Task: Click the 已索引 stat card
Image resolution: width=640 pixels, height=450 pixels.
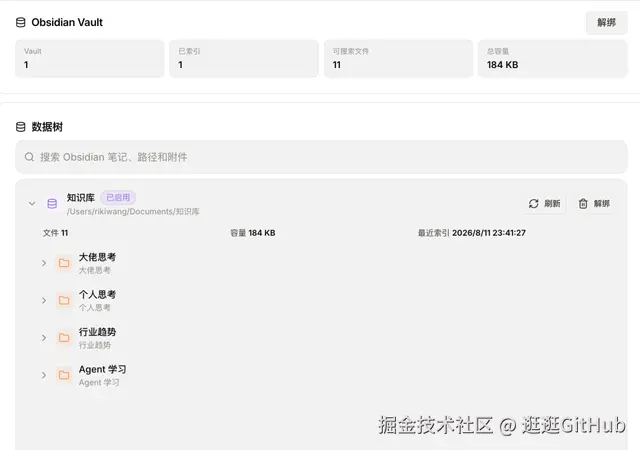Action: pyautogui.click(x=244, y=58)
